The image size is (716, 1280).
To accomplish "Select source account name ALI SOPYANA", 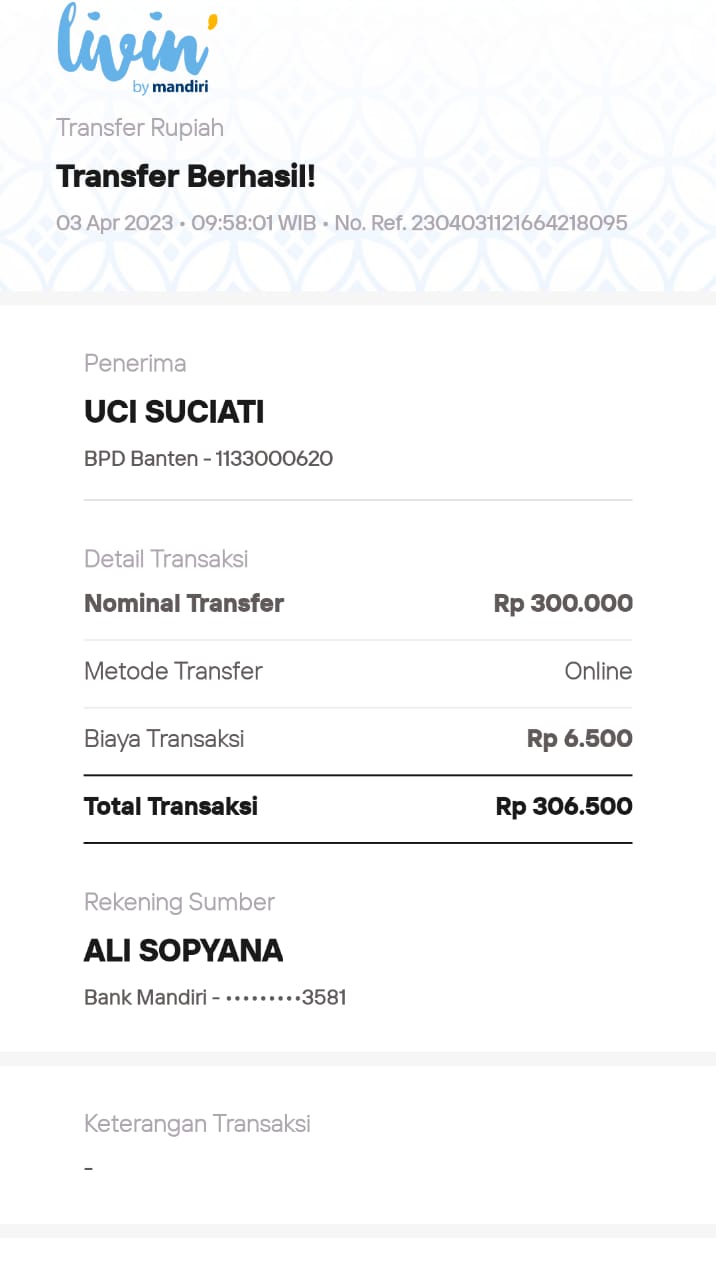I will (x=183, y=950).
